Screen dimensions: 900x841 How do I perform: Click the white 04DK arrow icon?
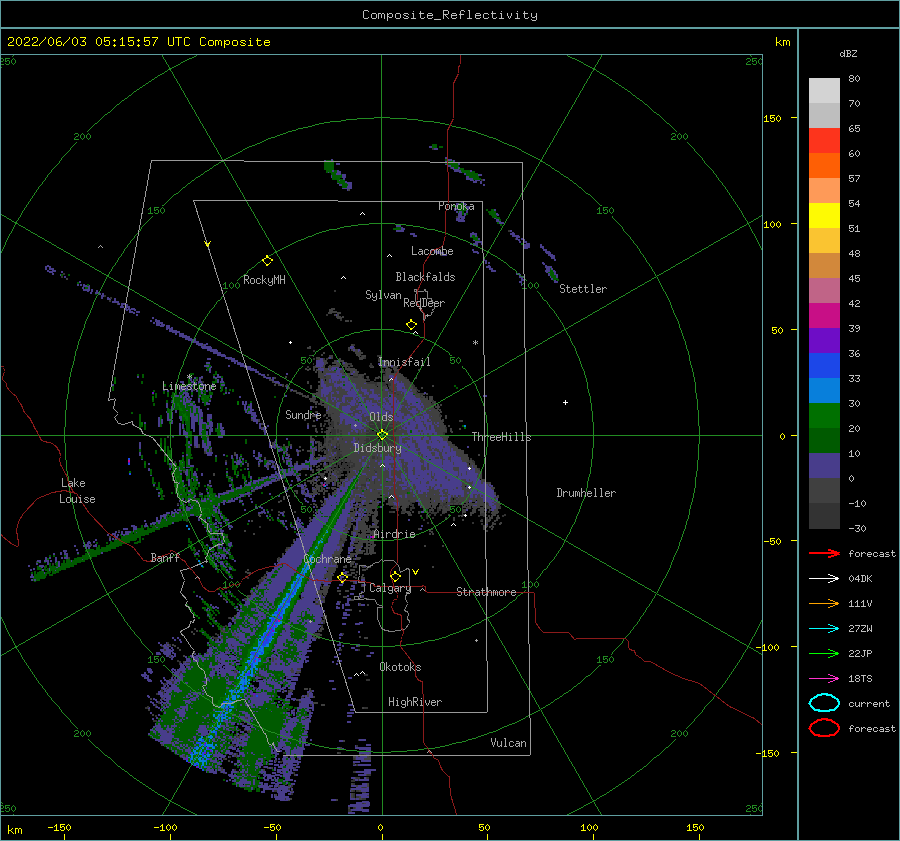824,579
